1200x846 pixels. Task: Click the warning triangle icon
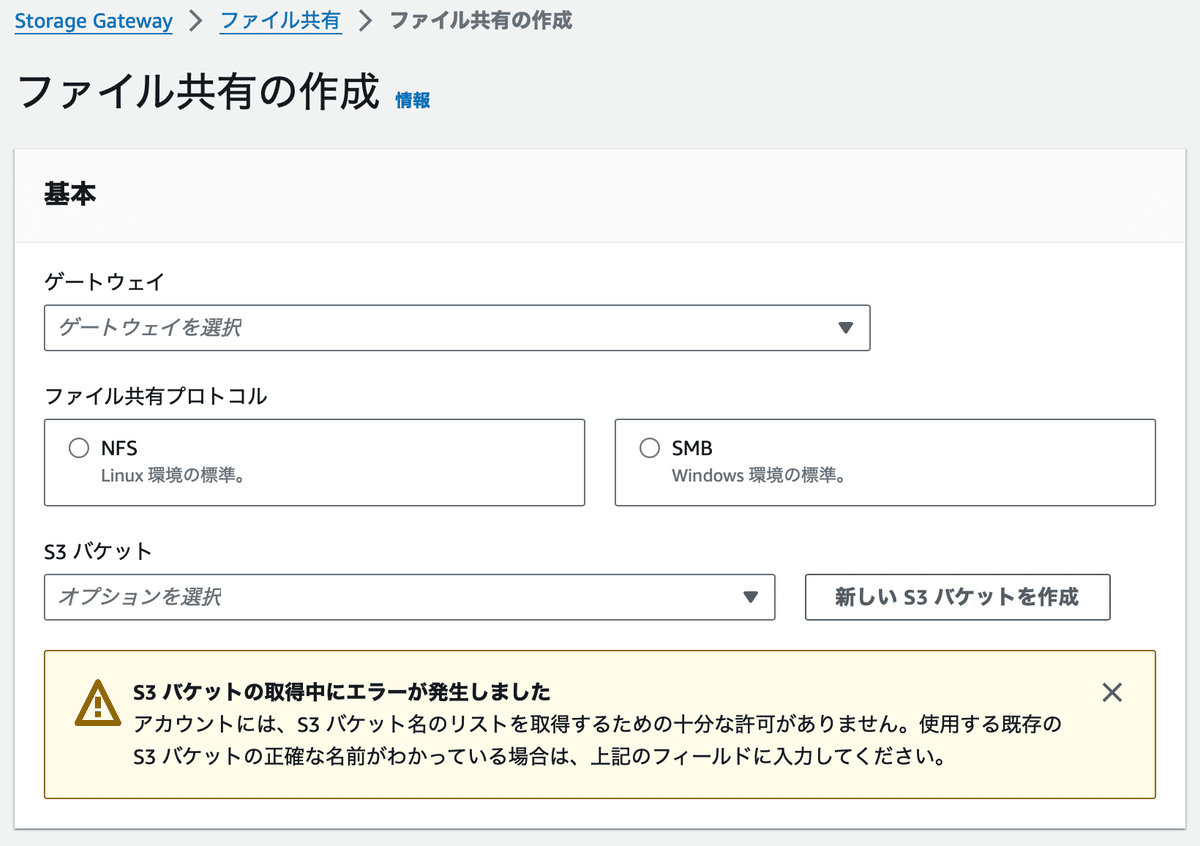[x=97, y=702]
